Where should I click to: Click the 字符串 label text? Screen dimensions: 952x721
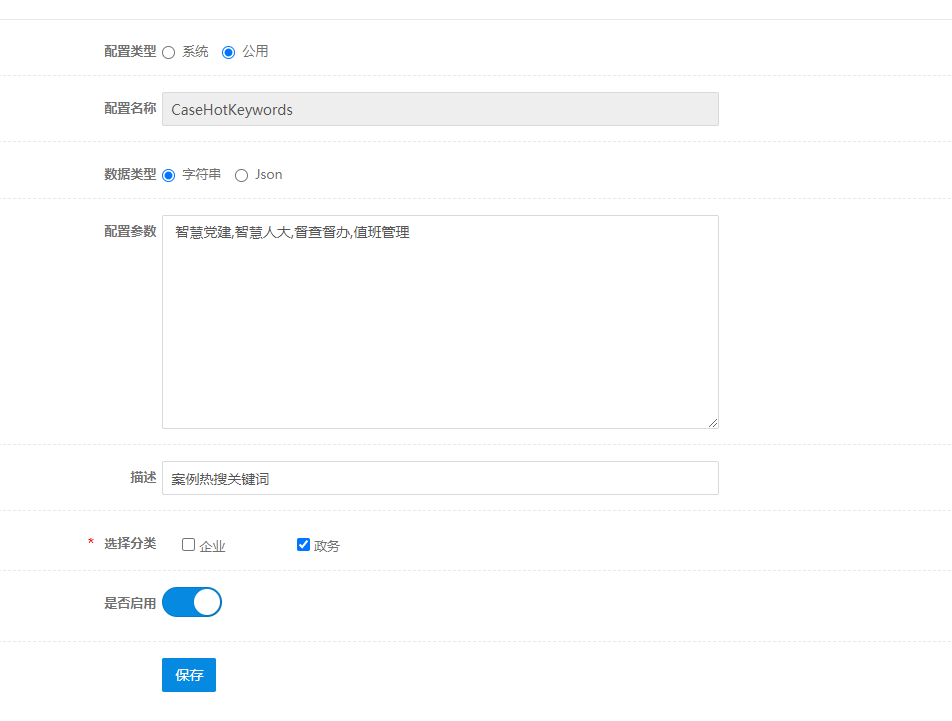coord(202,175)
